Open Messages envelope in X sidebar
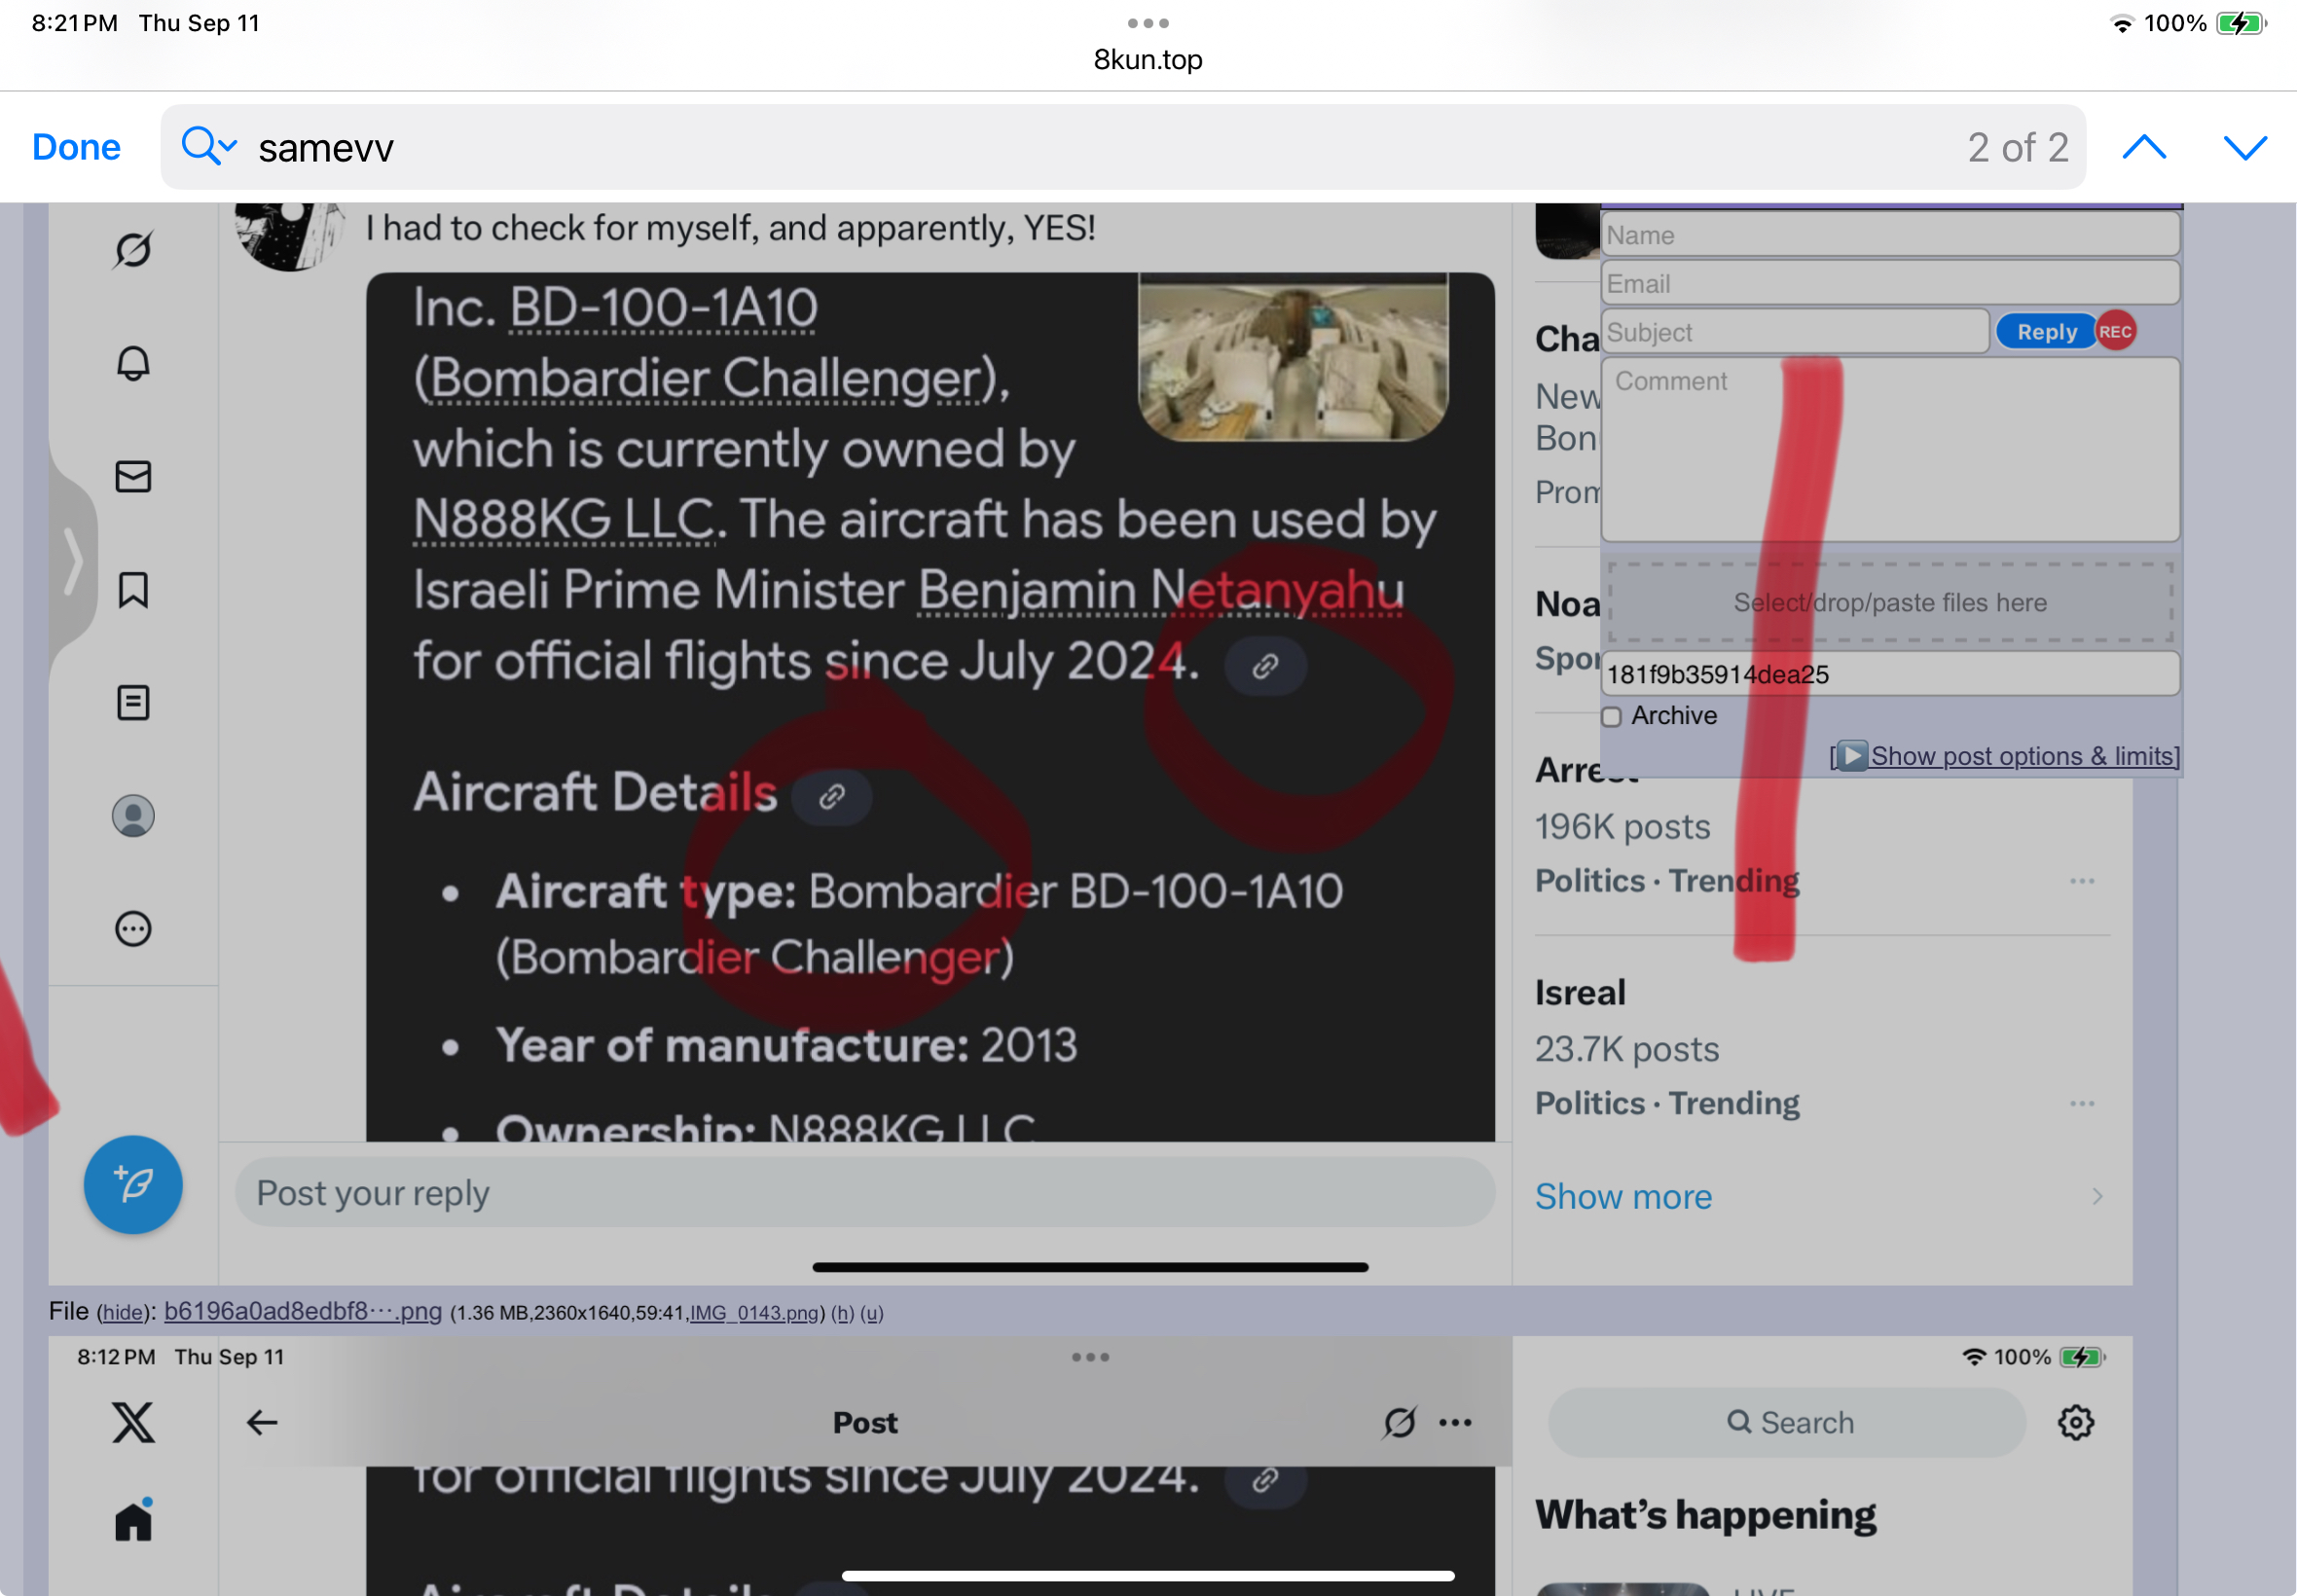The height and width of the screenshot is (1596, 2297). click(133, 476)
